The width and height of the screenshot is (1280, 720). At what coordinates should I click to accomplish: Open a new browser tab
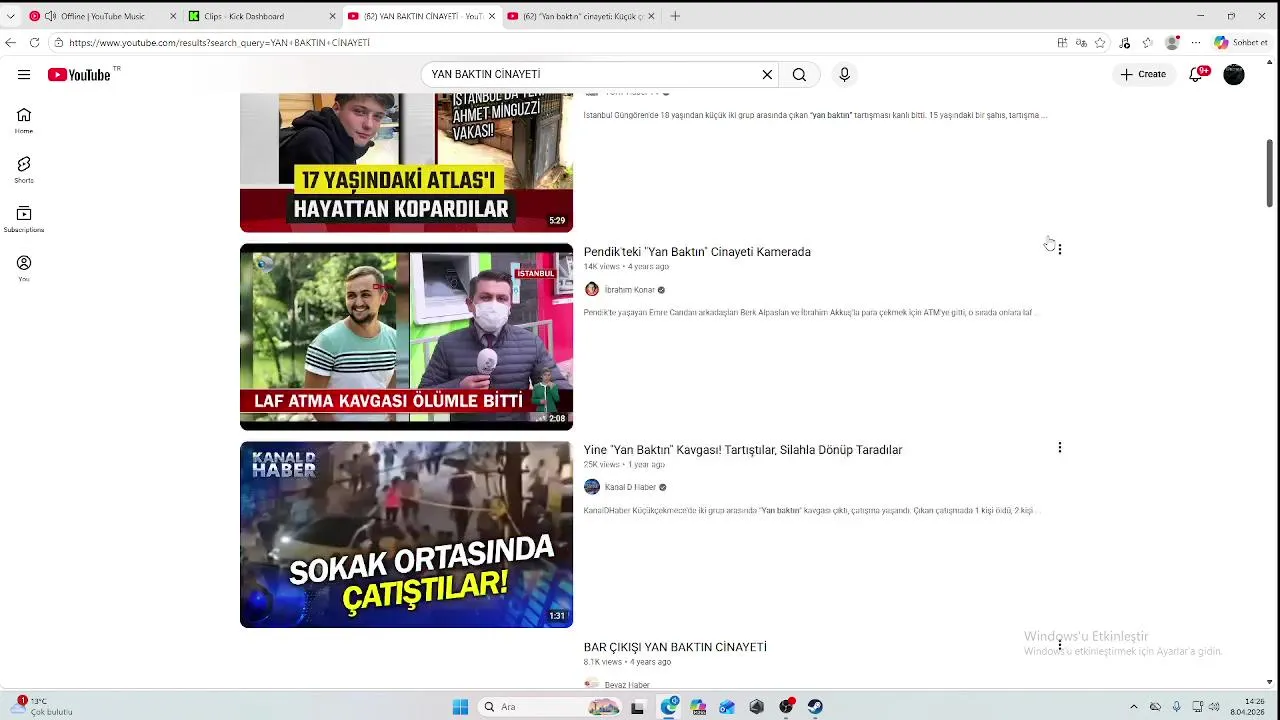(675, 16)
